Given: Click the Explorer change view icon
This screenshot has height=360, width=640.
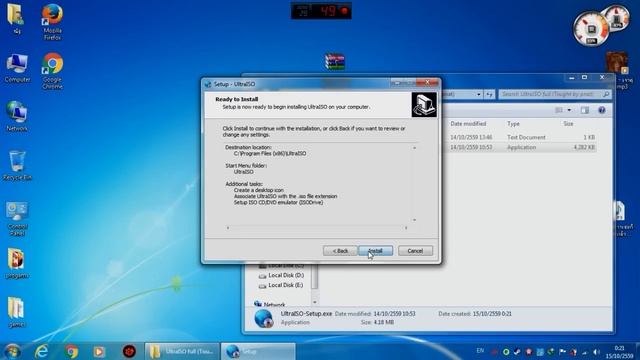Looking at the screenshot, I should 559,110.
